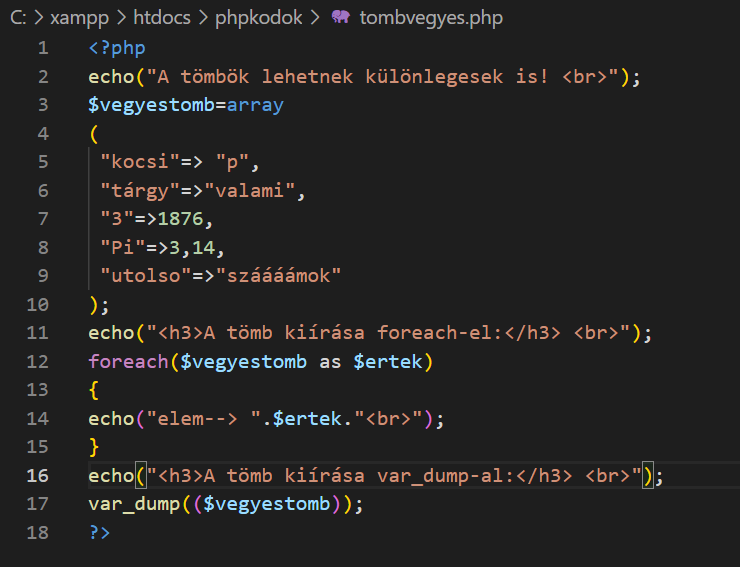Select the highlighted line number 16
The height and width of the screenshot is (567, 740).
click(38, 475)
